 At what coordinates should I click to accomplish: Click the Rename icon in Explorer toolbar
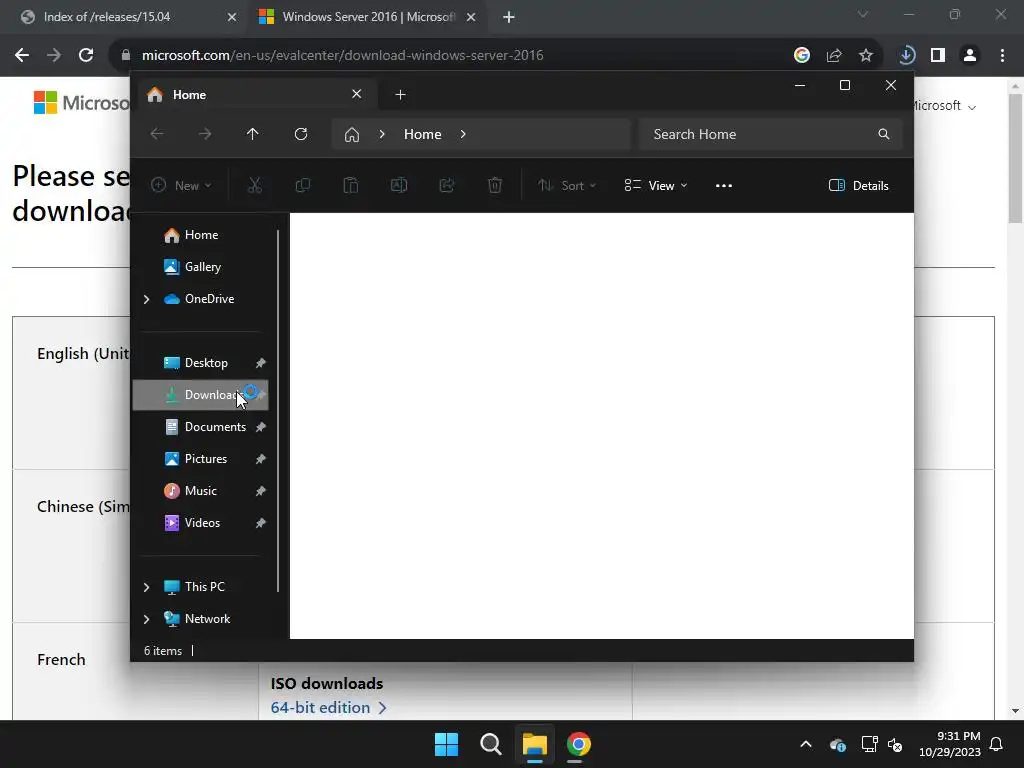pos(399,185)
